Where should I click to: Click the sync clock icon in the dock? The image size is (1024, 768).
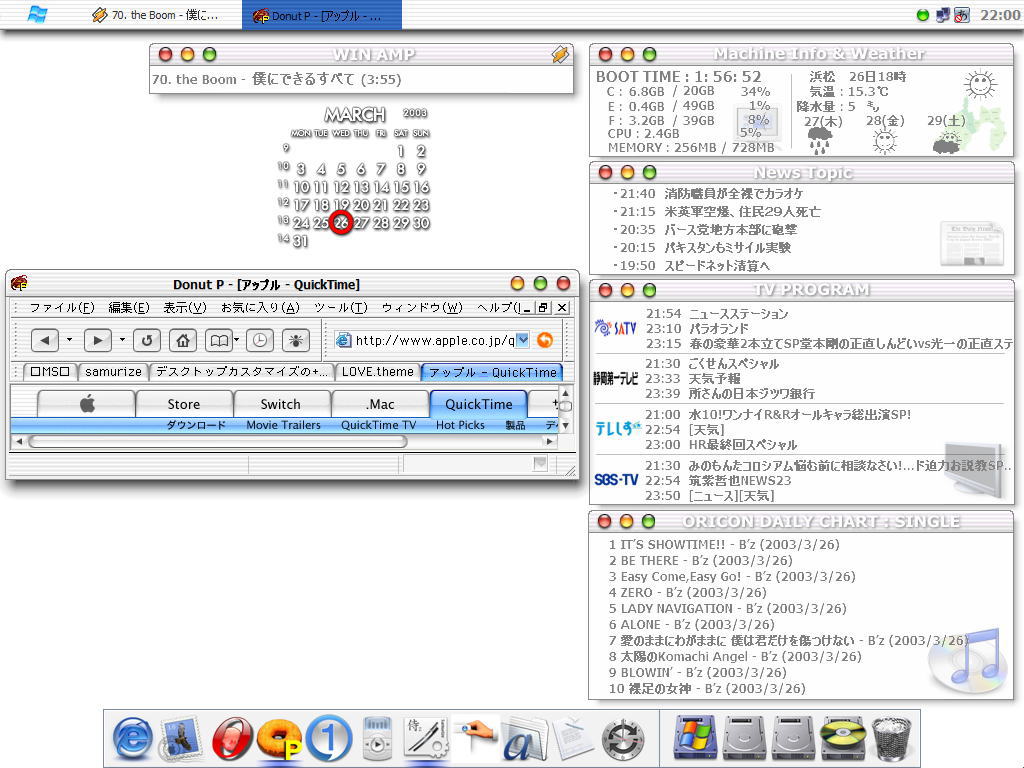622,742
